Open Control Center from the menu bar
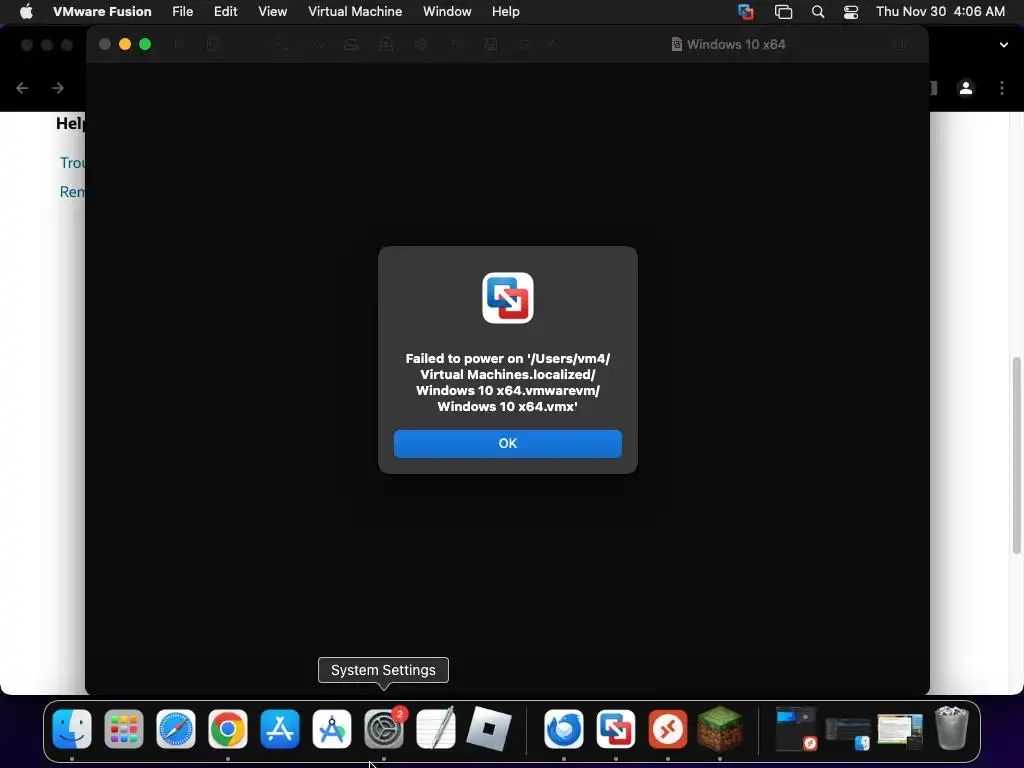 pos(850,11)
